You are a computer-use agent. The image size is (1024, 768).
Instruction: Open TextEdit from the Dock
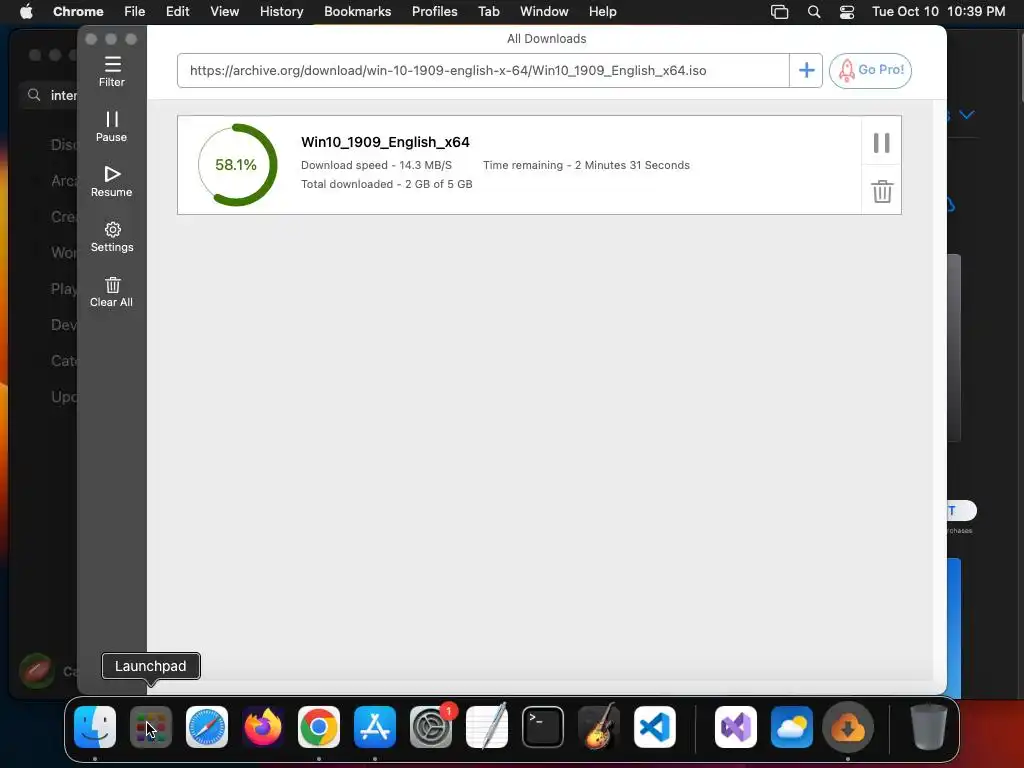487,727
